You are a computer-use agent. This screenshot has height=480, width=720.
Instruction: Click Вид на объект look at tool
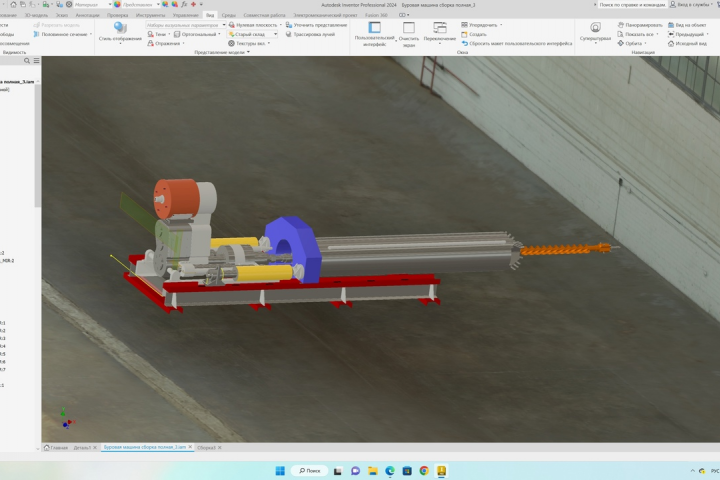coord(687,25)
